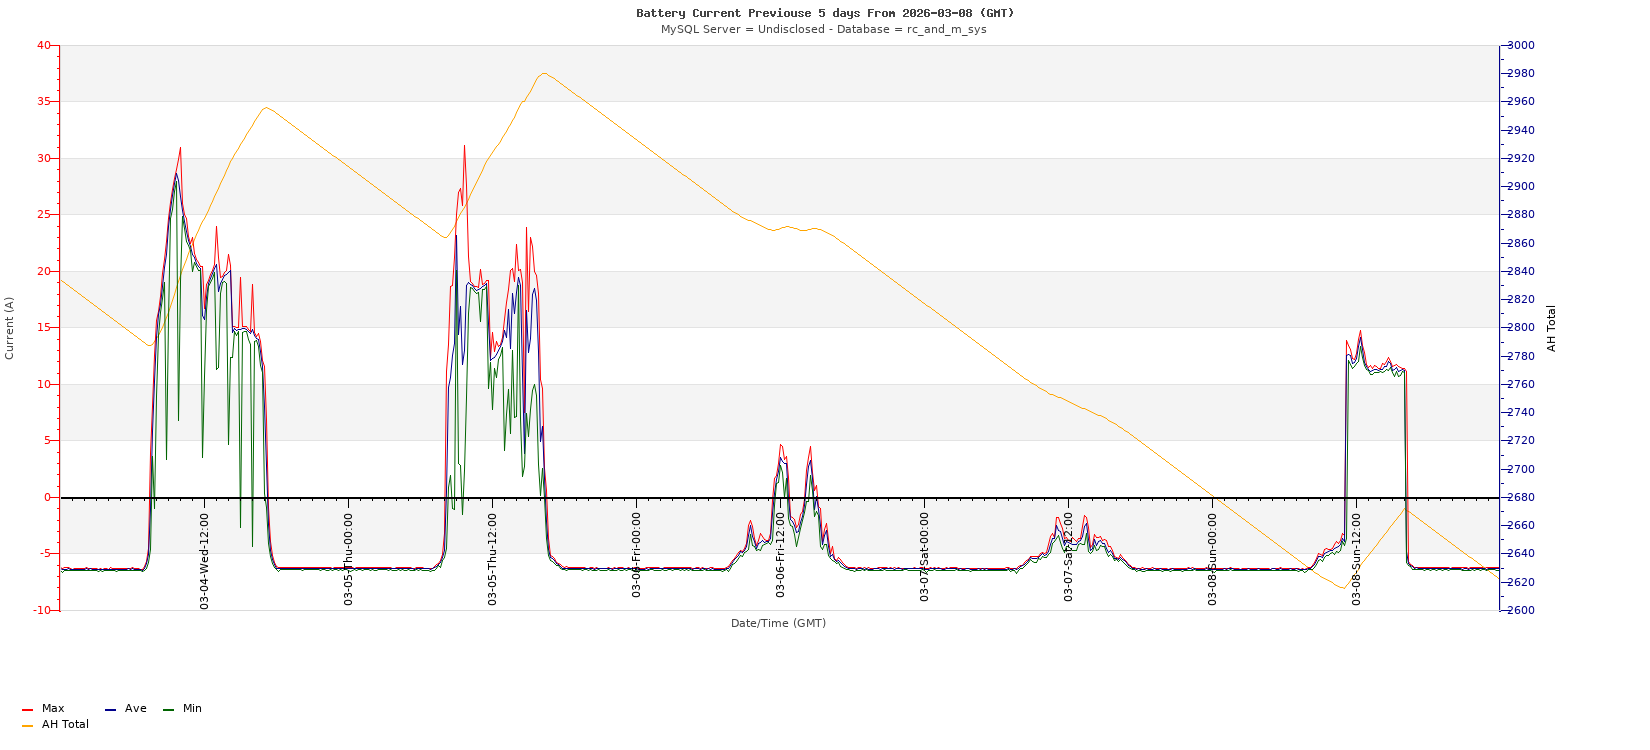Click the 2600 tick on the right axis
The image size is (1650, 750).
point(1520,610)
